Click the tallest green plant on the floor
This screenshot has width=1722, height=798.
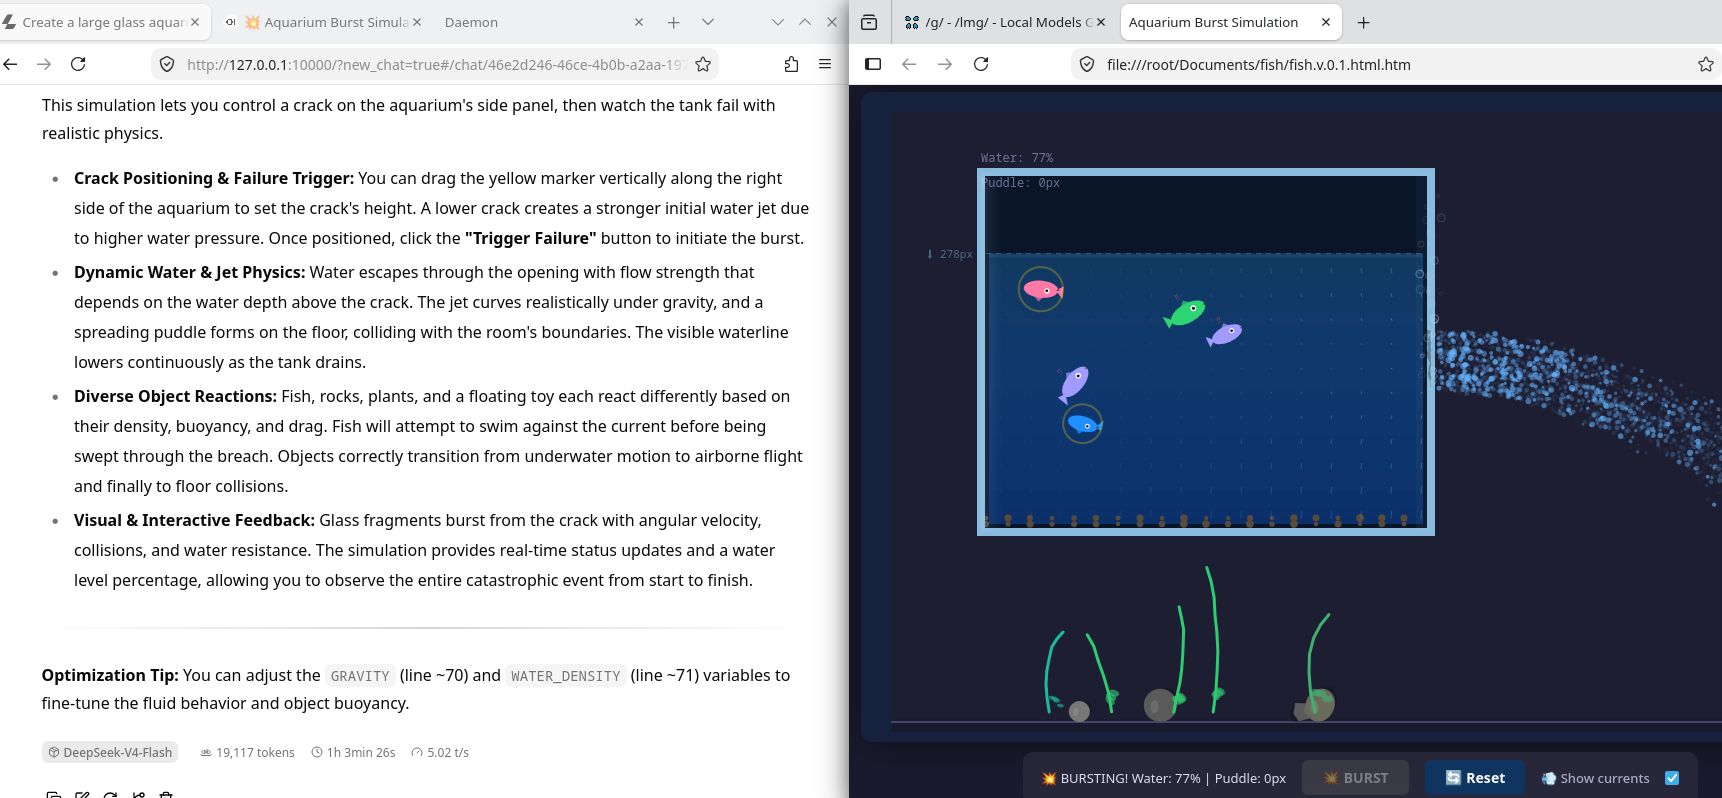tap(1214, 640)
